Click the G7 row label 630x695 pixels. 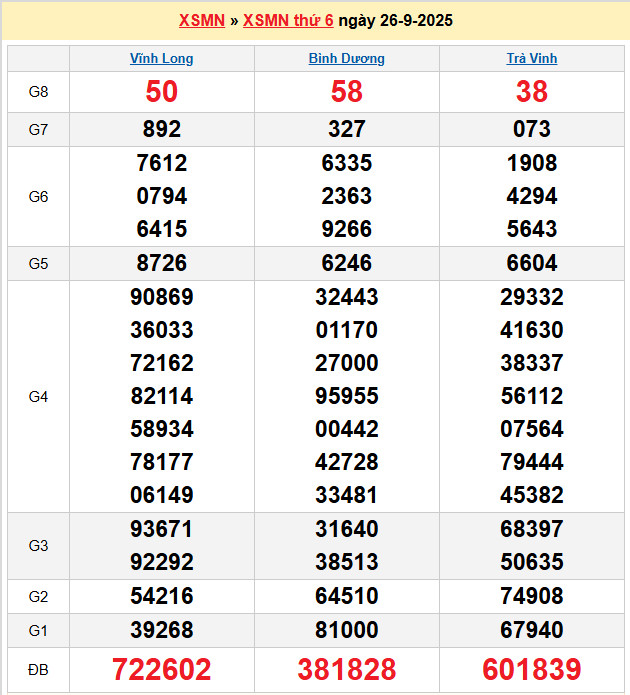point(38,130)
